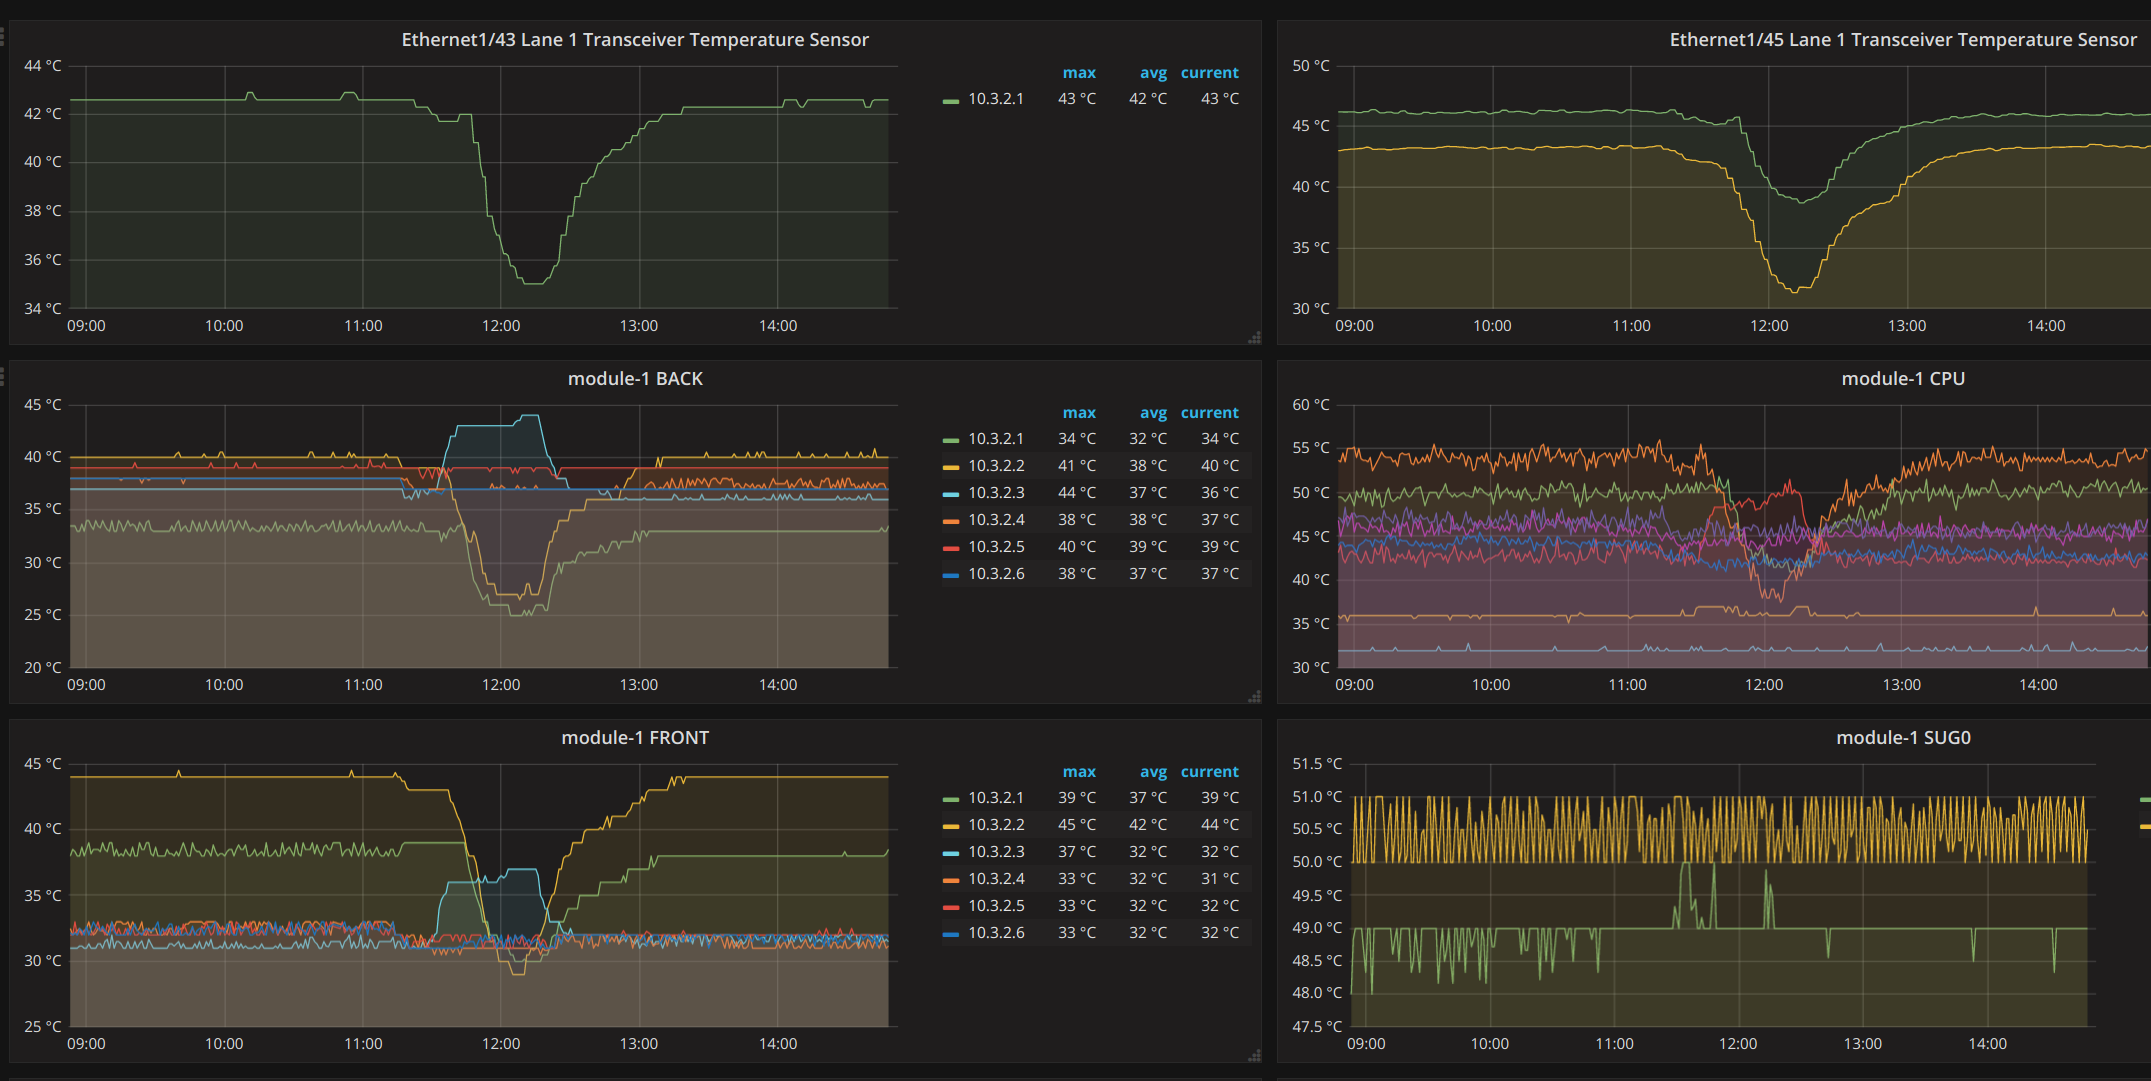
Task: Click green 10.3.2.1 color swatch in BACK legend
Action: [x=951, y=440]
